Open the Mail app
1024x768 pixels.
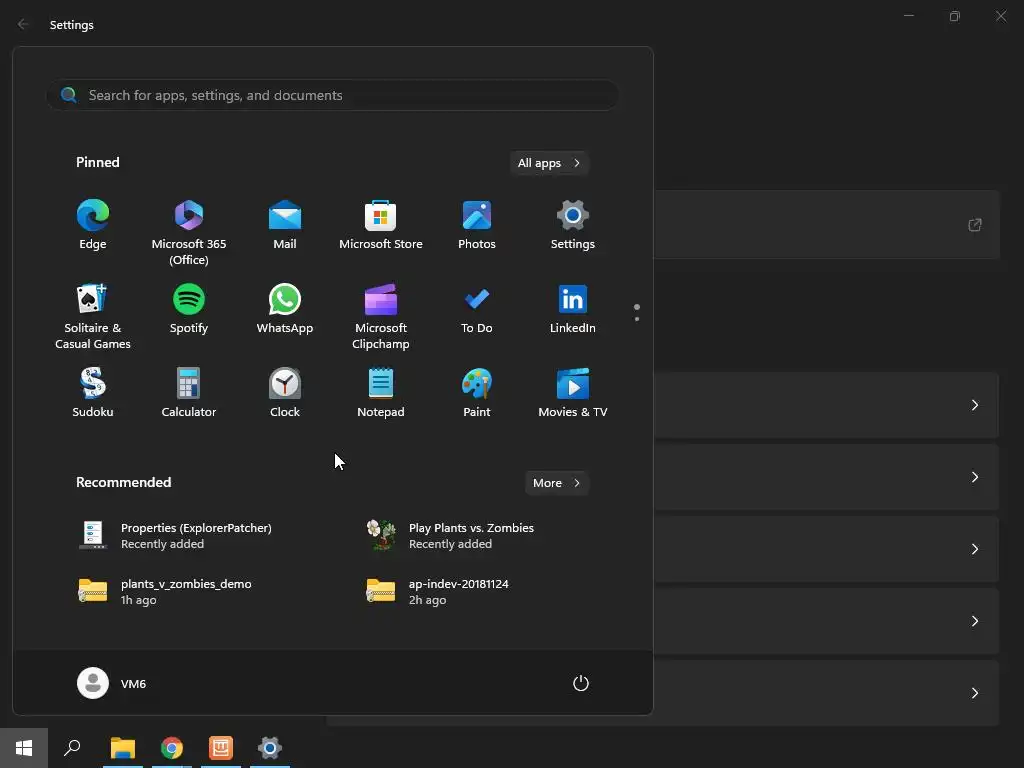coord(285,225)
